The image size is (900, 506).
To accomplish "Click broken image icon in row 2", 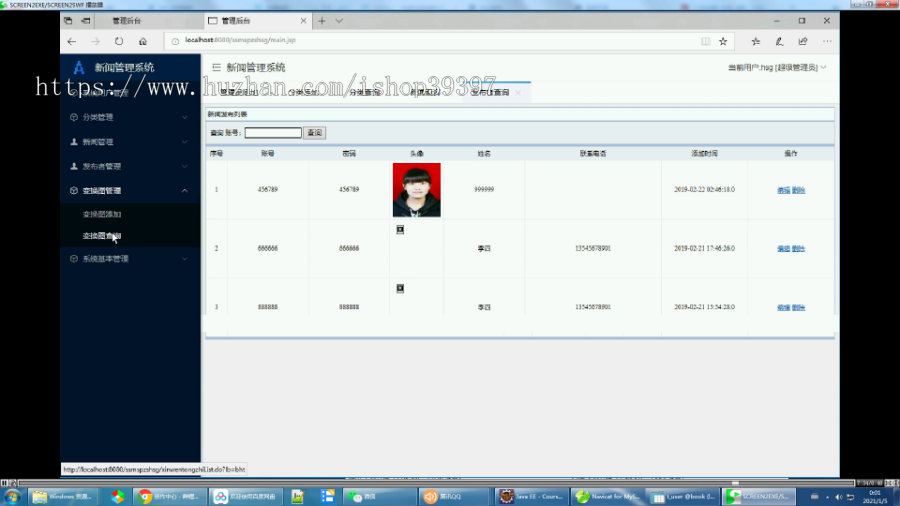I will pos(400,229).
